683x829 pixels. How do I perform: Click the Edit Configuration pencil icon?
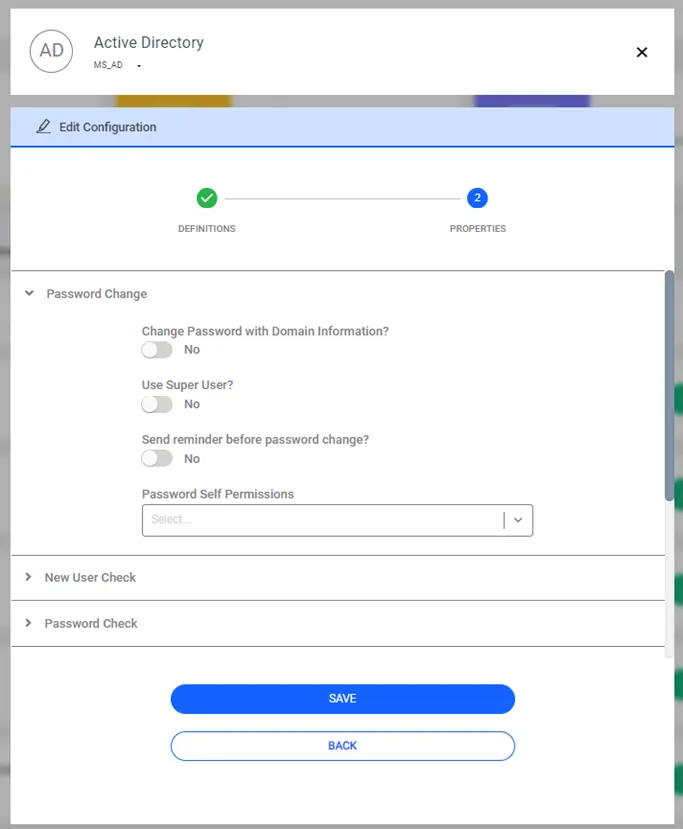(43, 127)
